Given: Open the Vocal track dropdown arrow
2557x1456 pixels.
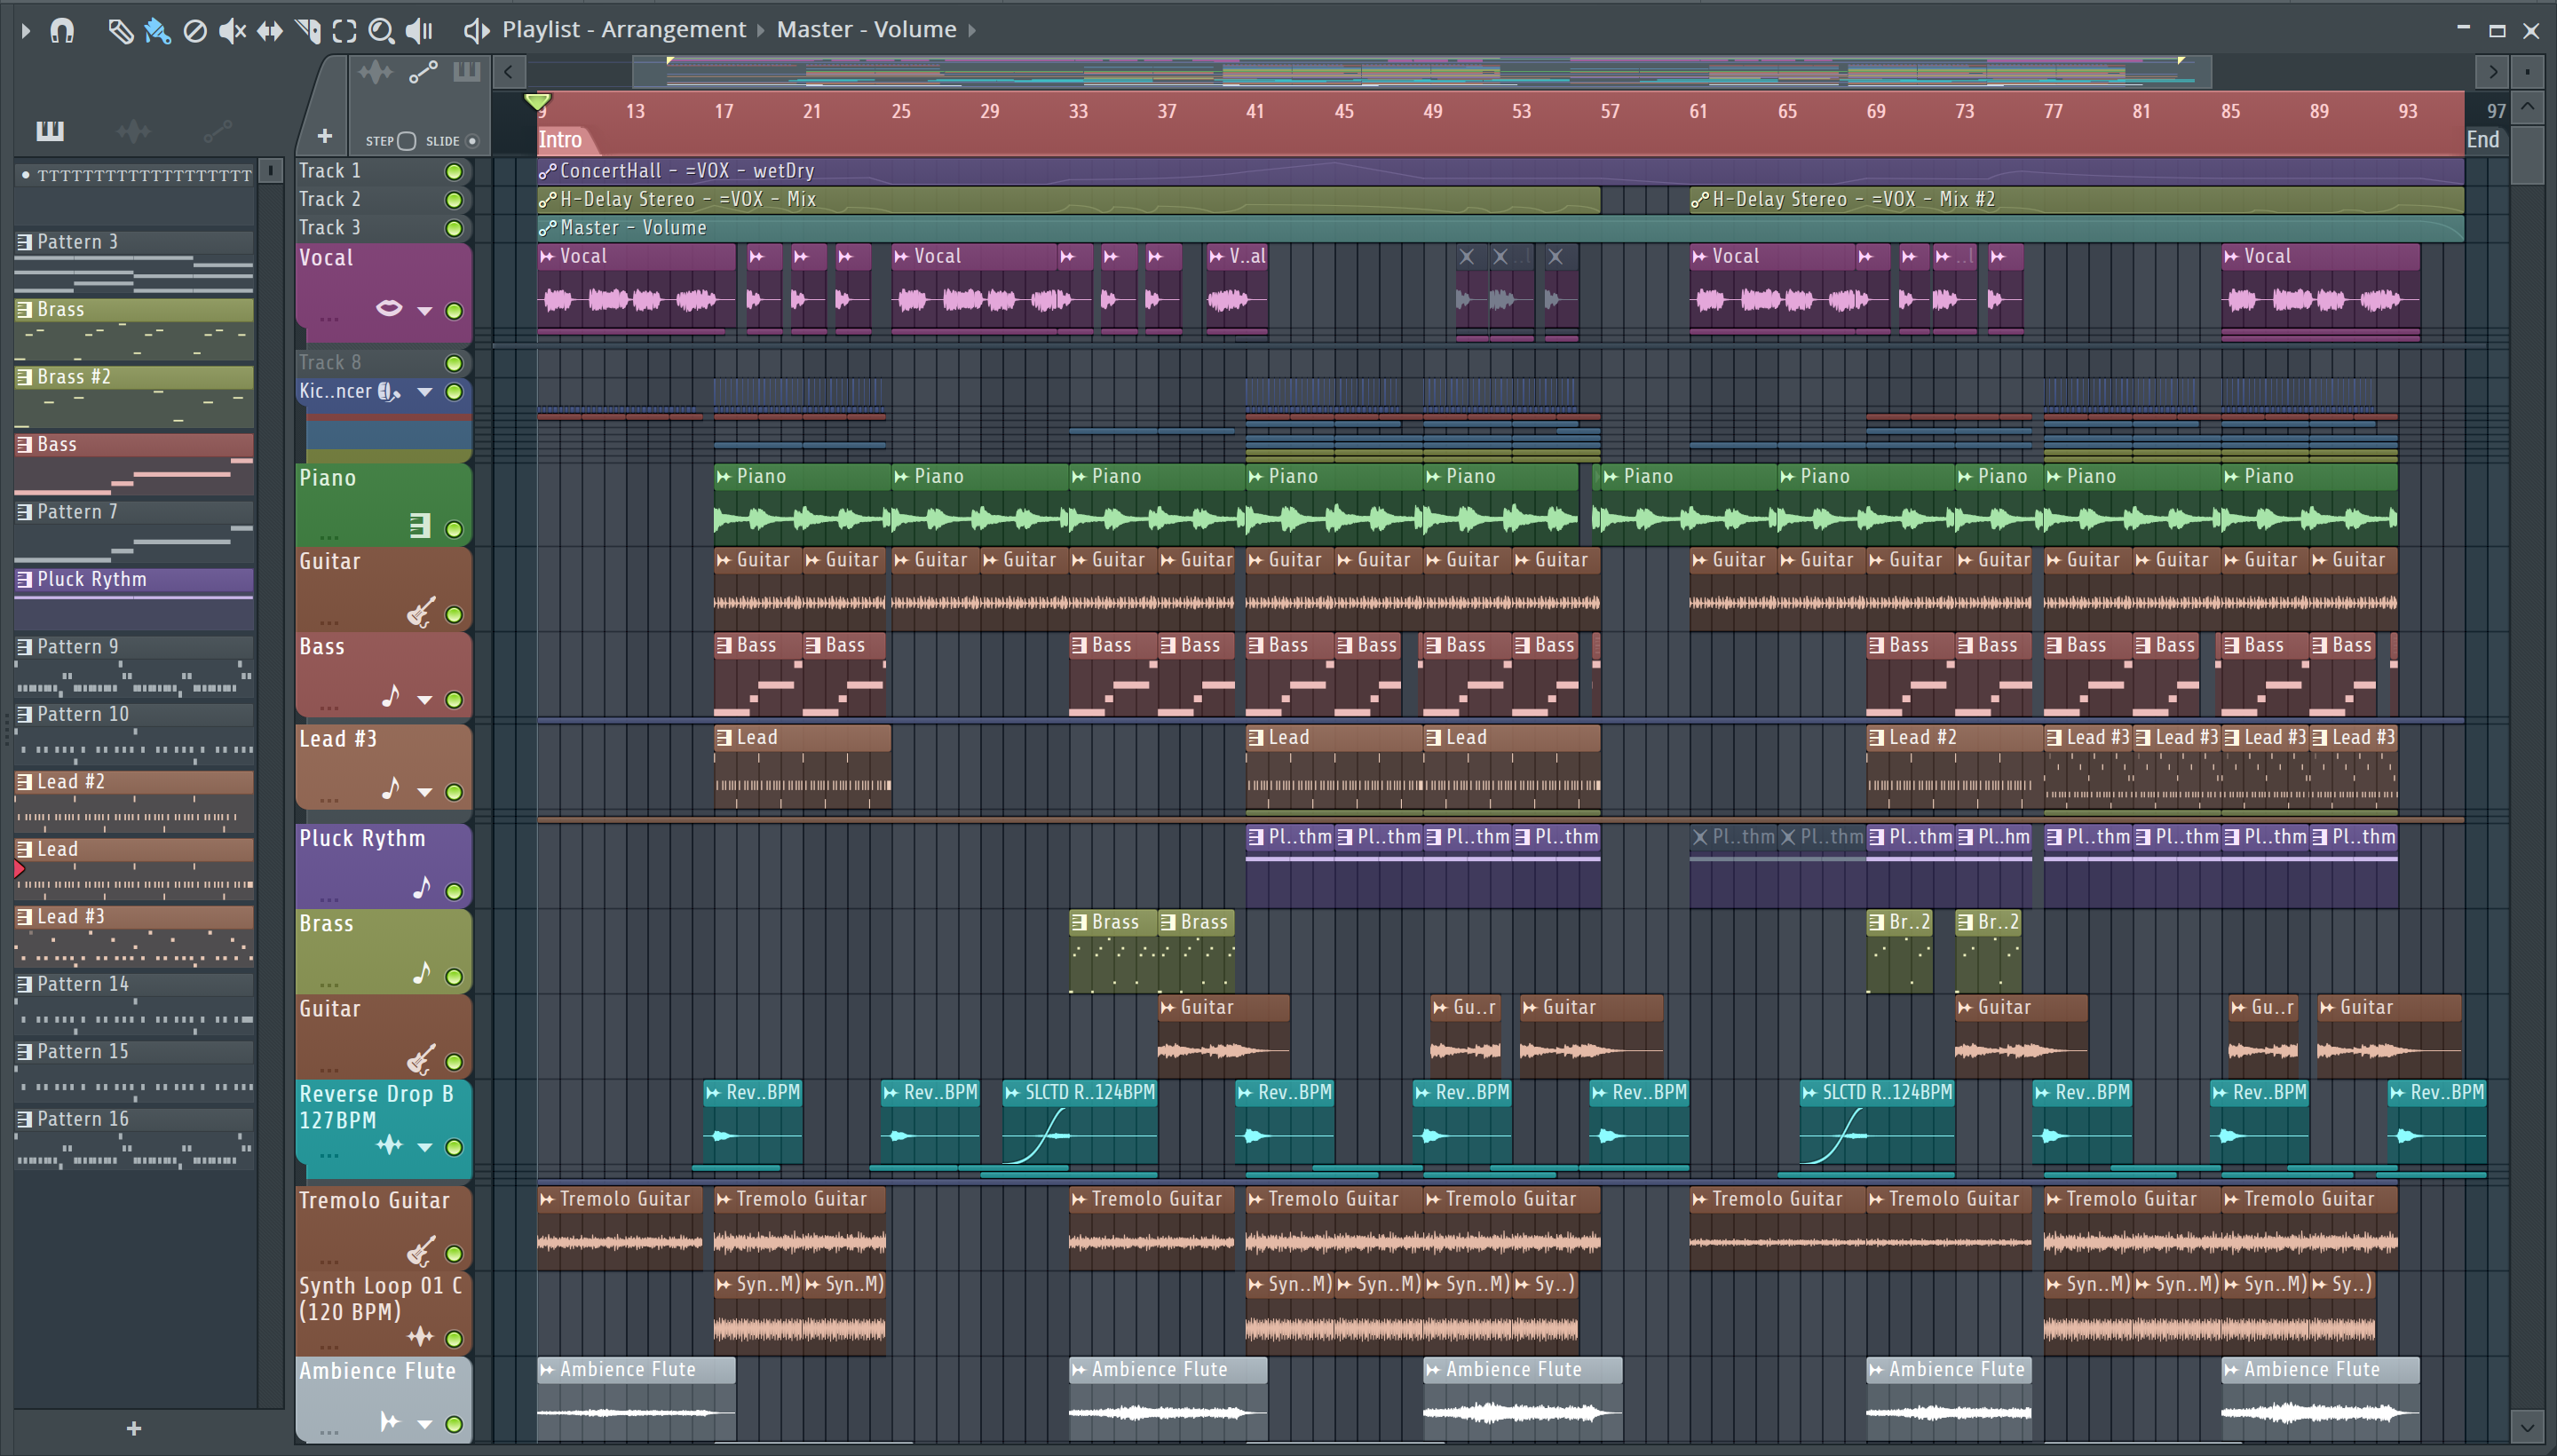Looking at the screenshot, I should [425, 311].
